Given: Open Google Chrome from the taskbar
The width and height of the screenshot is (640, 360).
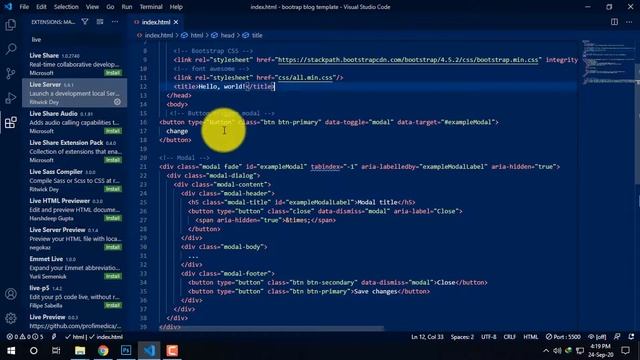Looking at the screenshot, I should point(103,351).
